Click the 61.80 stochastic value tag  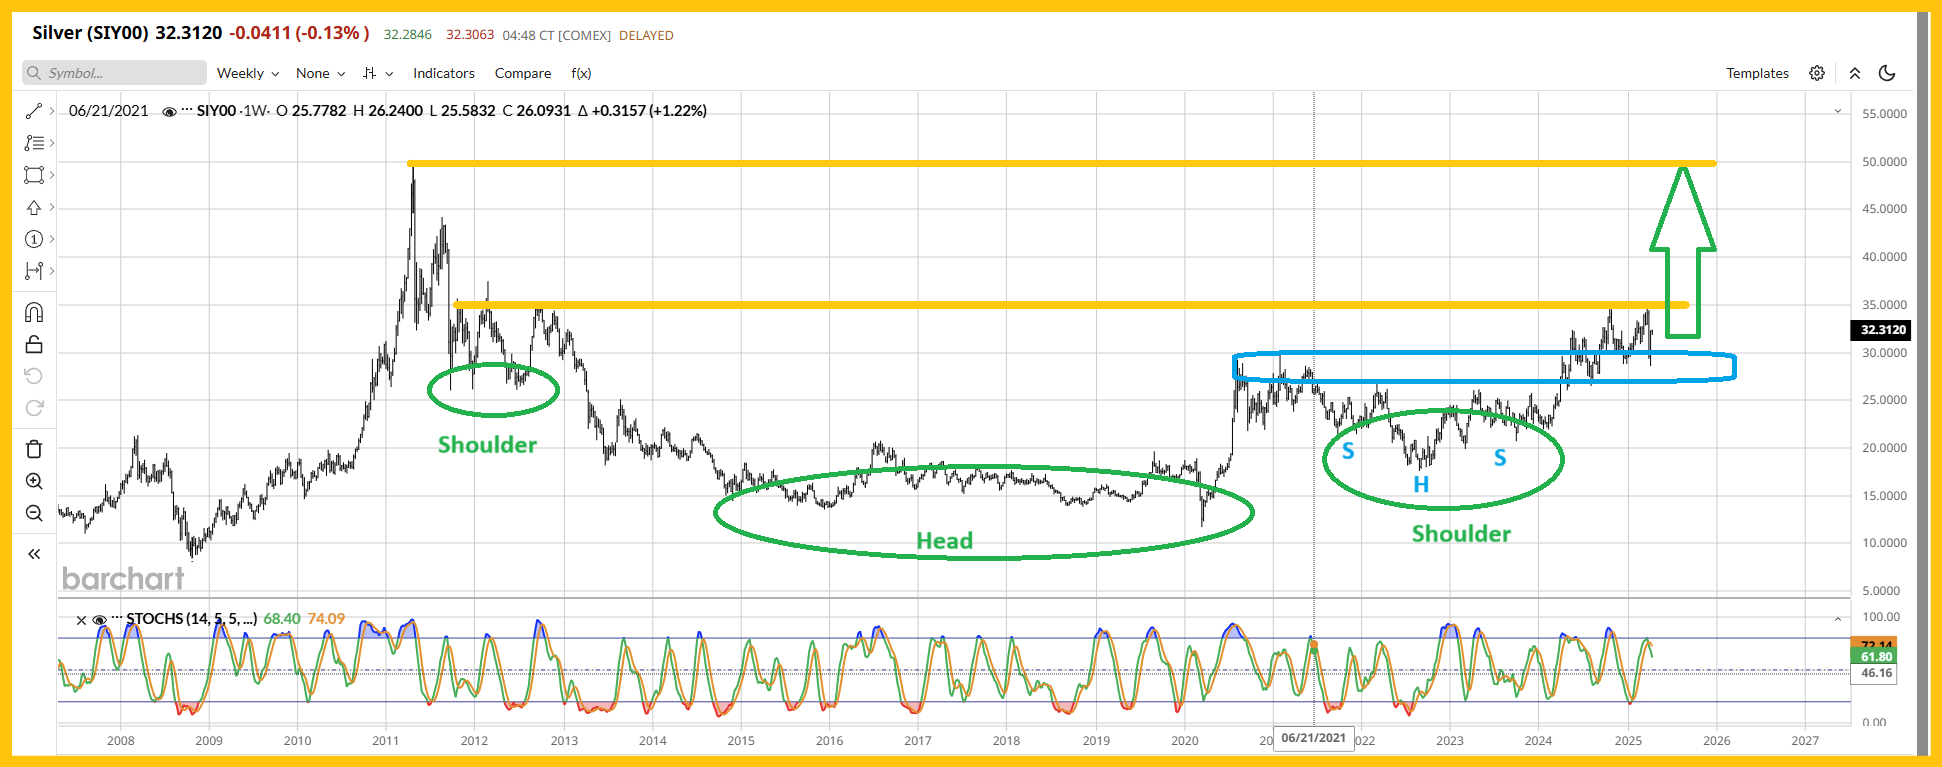tap(1876, 657)
